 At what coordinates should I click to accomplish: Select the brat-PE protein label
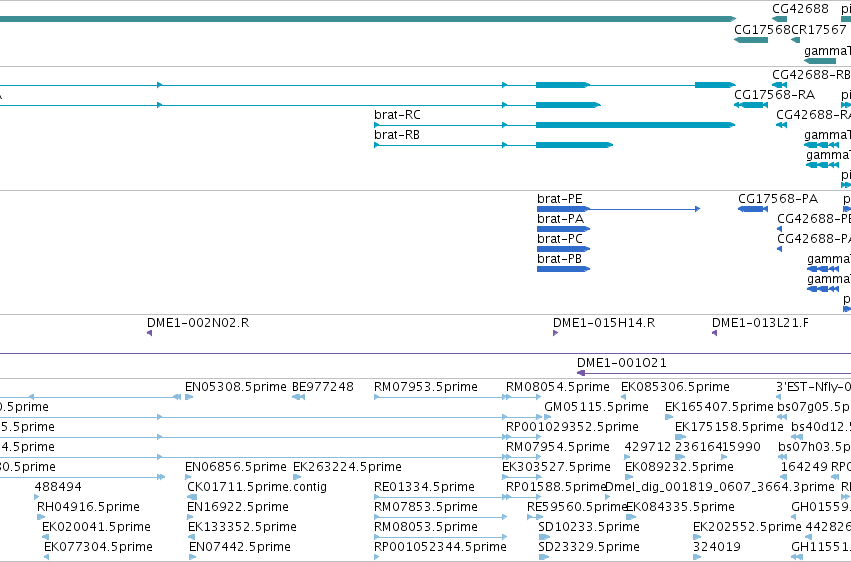(x=560, y=199)
